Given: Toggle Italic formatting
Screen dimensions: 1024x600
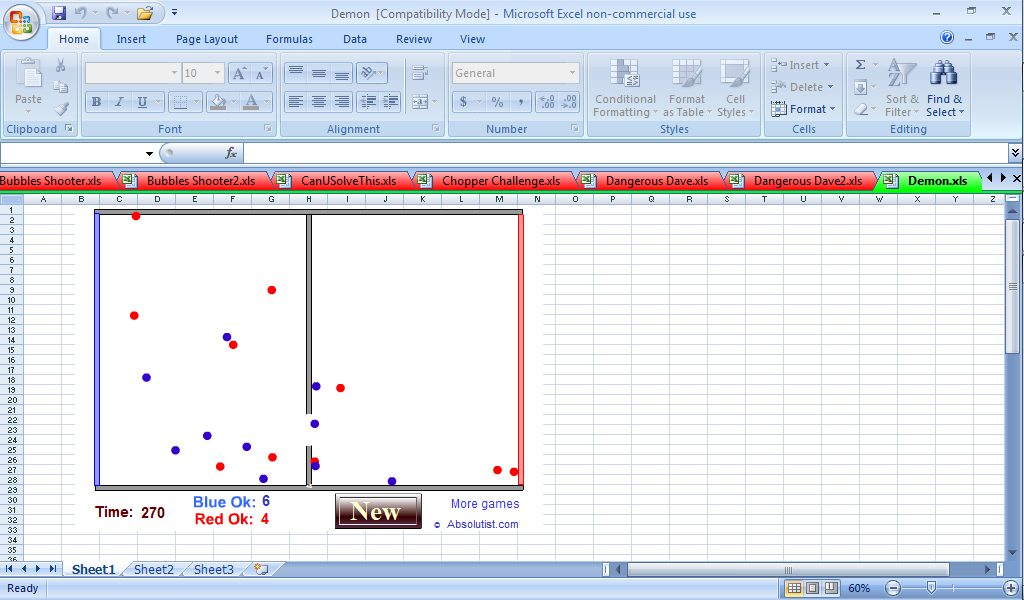Looking at the screenshot, I should click(119, 102).
